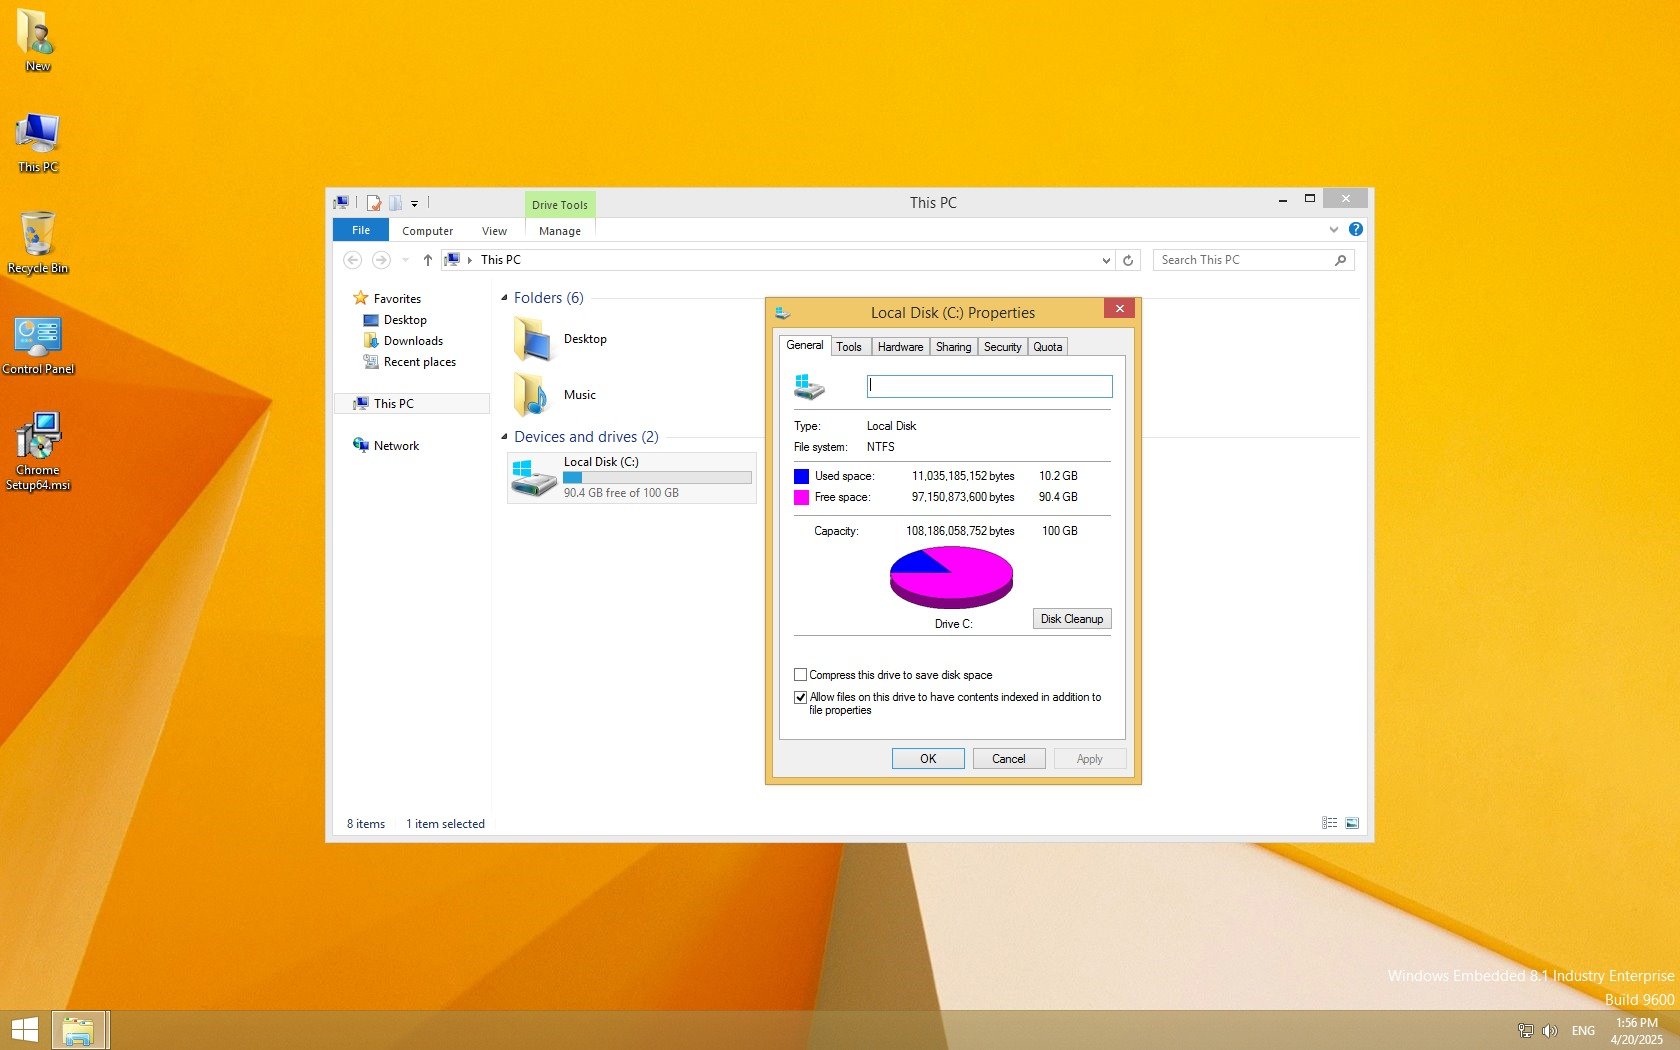
Task: Select the This PC desktop shortcut
Action: point(37,142)
